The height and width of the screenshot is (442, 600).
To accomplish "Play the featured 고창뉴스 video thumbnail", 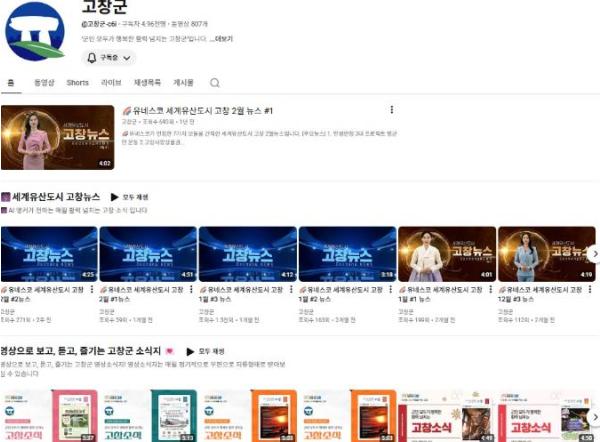I will [x=58, y=137].
